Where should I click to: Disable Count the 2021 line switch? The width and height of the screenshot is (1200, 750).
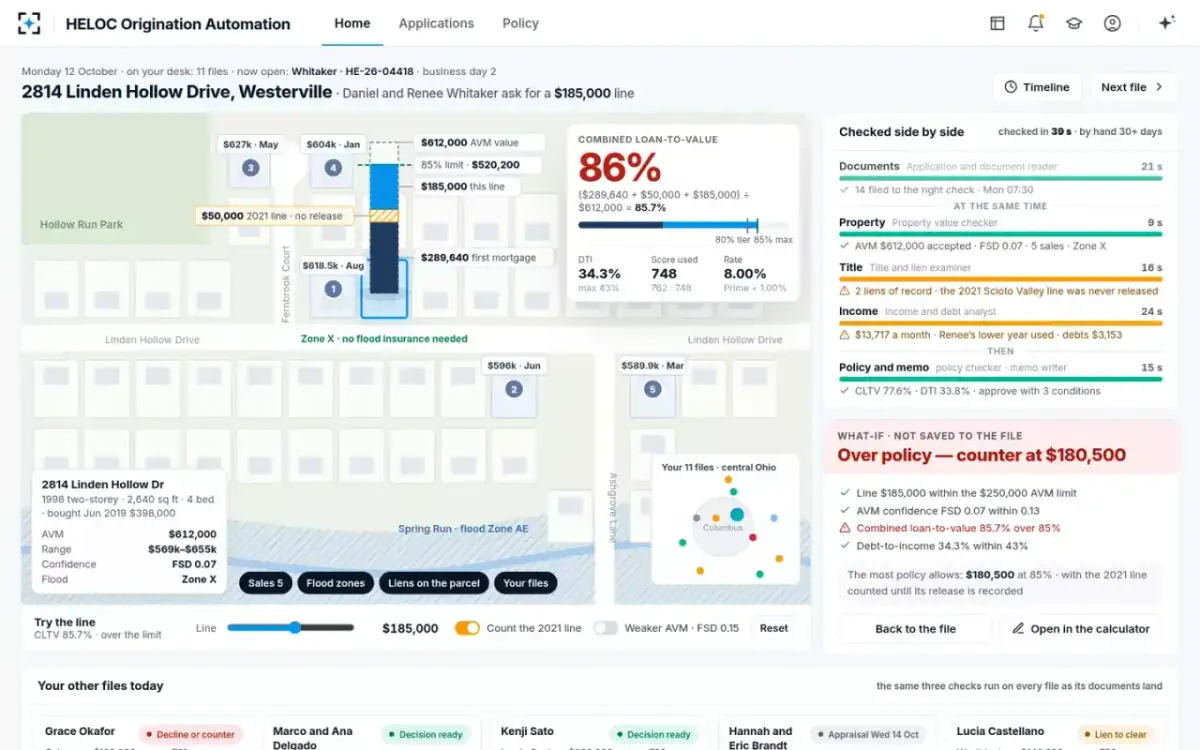tap(467, 628)
